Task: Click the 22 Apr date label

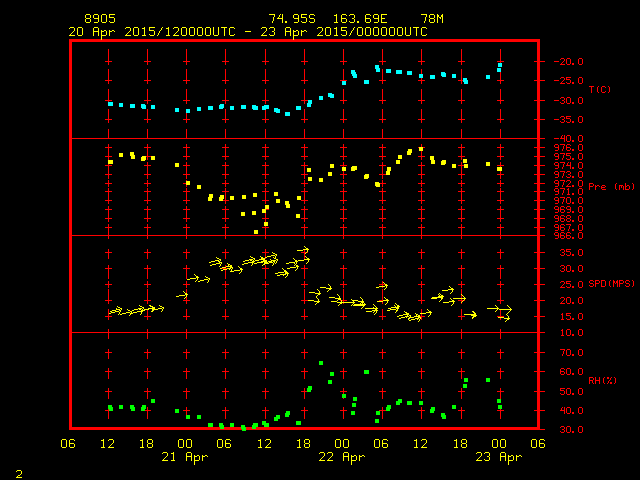Action: (342, 457)
